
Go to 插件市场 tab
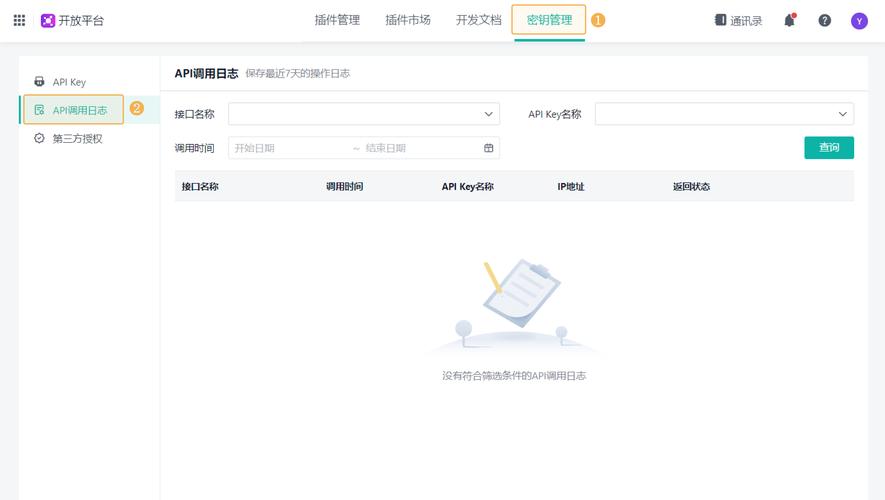(x=408, y=20)
